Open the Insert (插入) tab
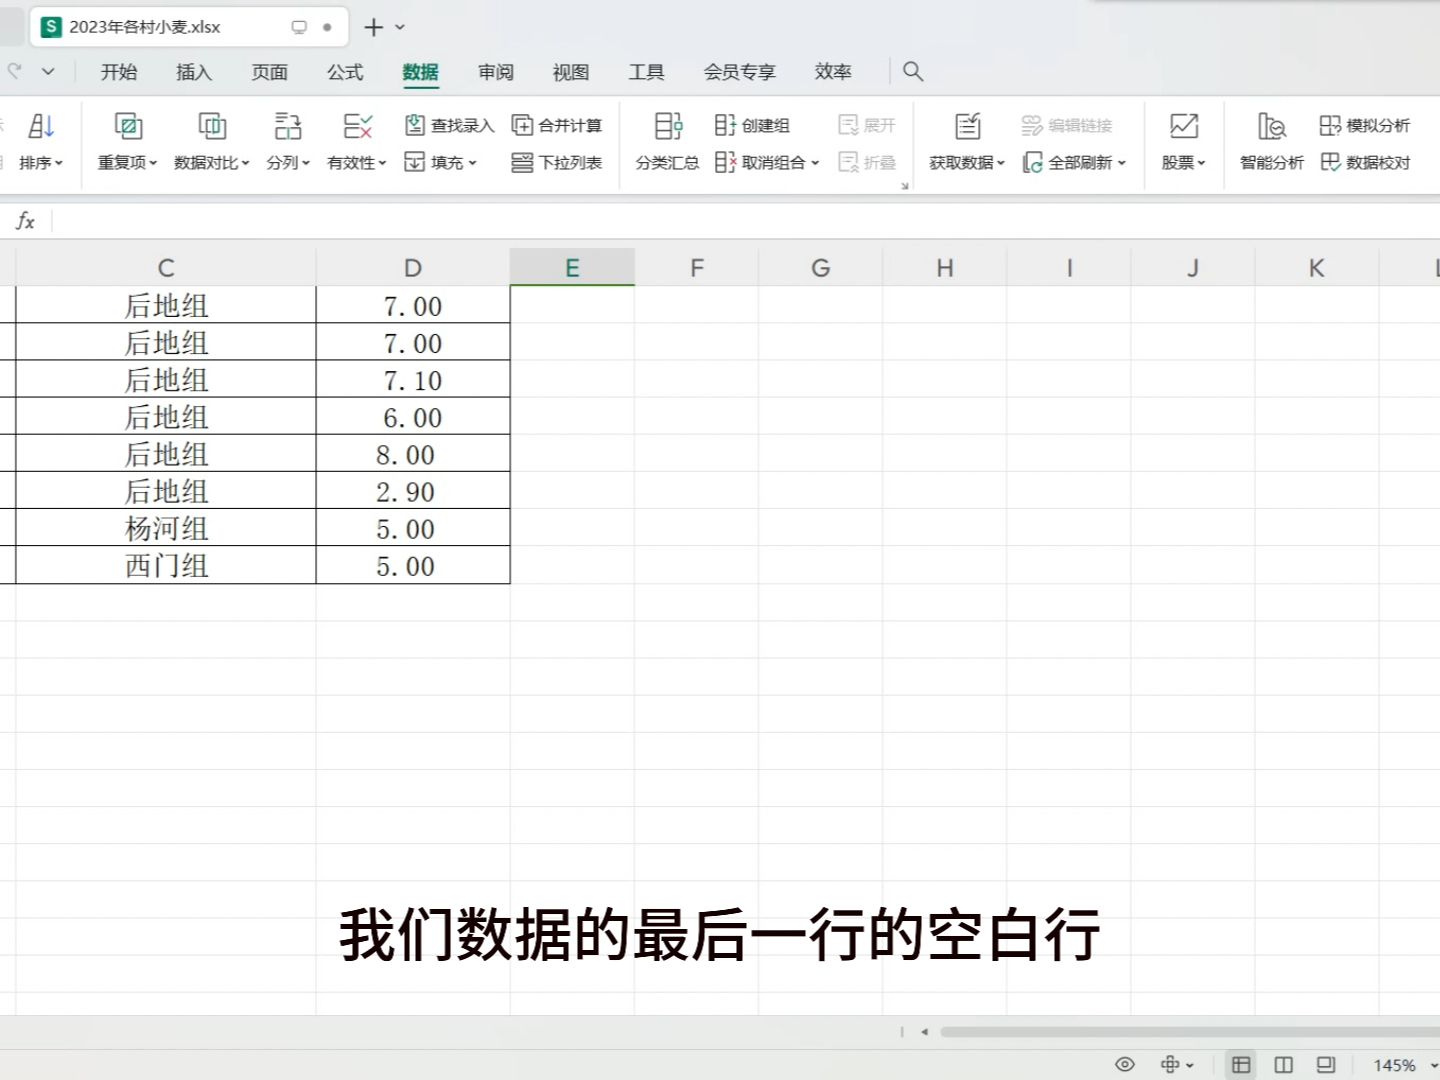This screenshot has width=1440, height=1080. [x=194, y=71]
